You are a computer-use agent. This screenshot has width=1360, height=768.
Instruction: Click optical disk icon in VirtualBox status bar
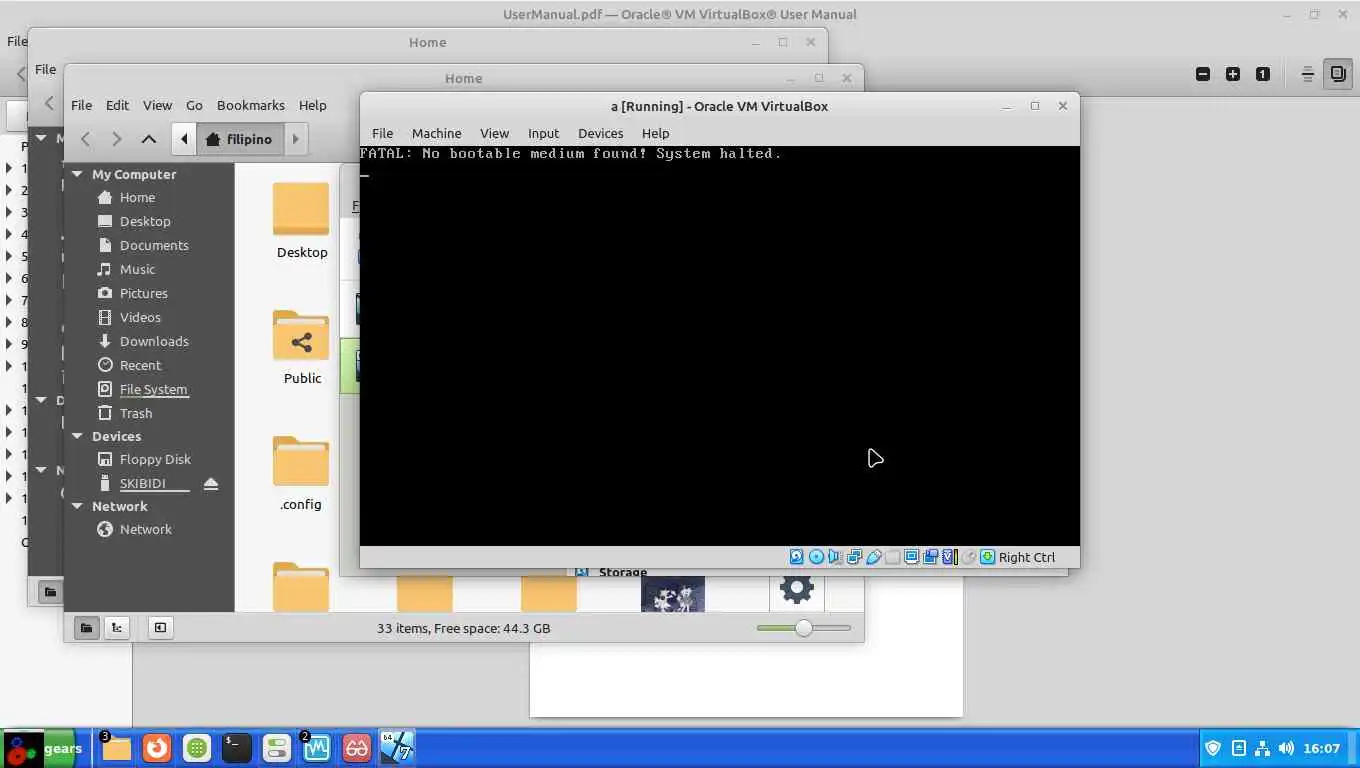[x=816, y=557]
